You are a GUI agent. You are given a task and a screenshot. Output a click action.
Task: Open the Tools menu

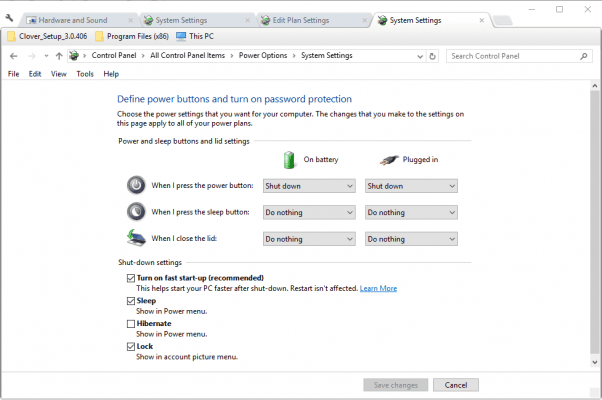click(x=85, y=74)
